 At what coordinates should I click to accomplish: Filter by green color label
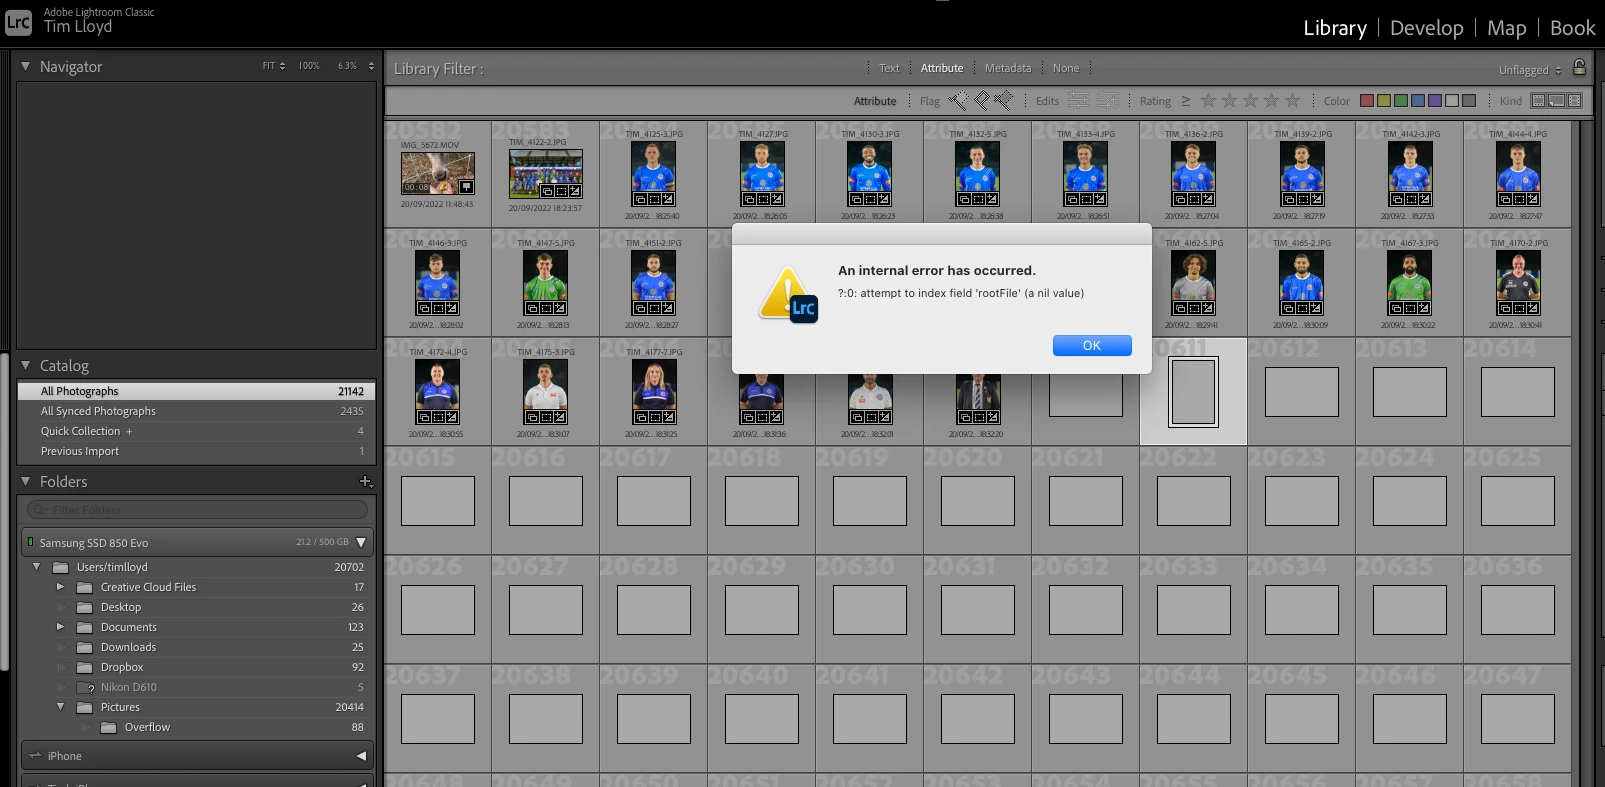[x=1401, y=101]
